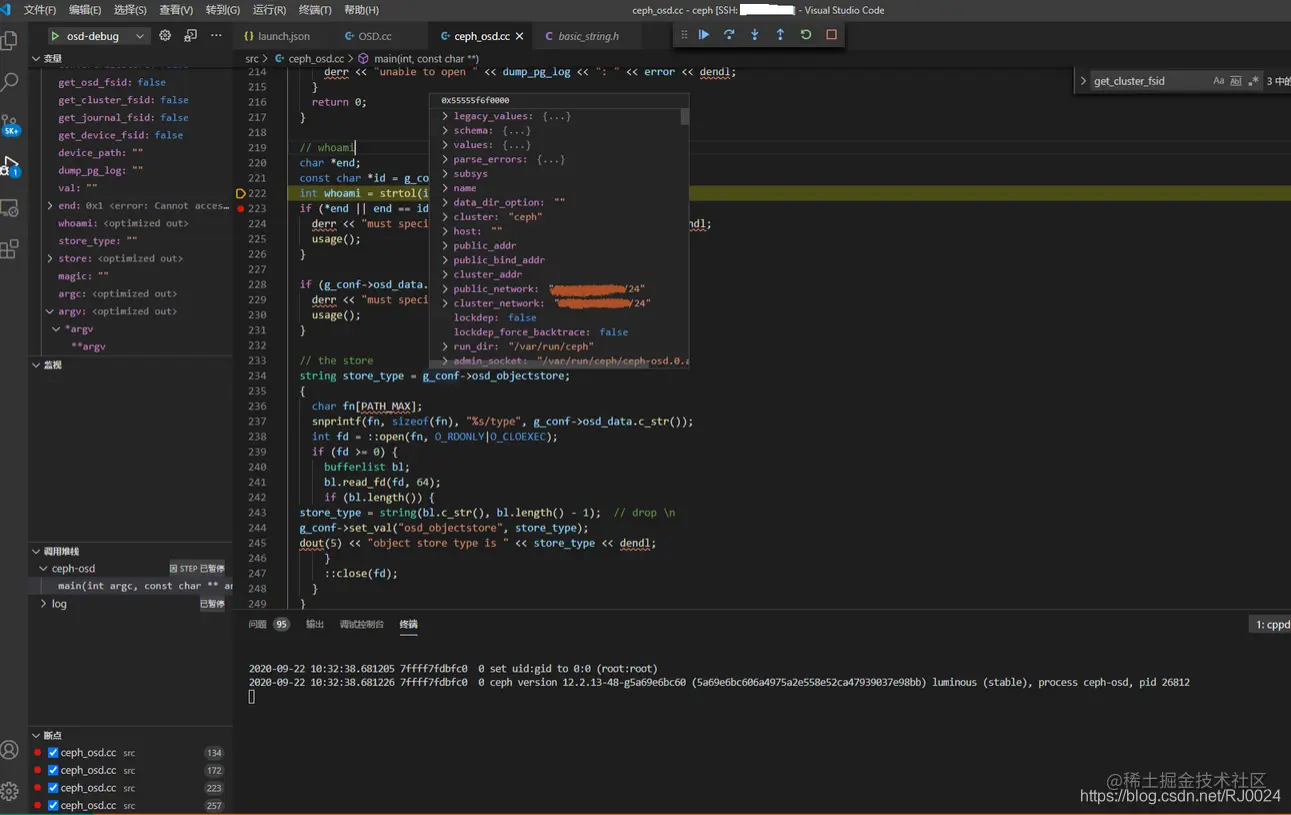
Task: Click the Continue debug button
Action: [704, 35]
